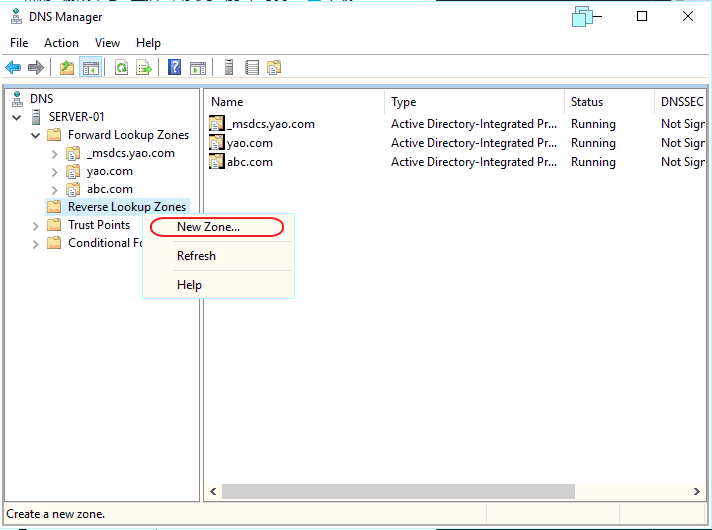The image size is (712, 530).
Task: Toggle Show/Hide Action Pane toolbar icon
Action: (198, 68)
